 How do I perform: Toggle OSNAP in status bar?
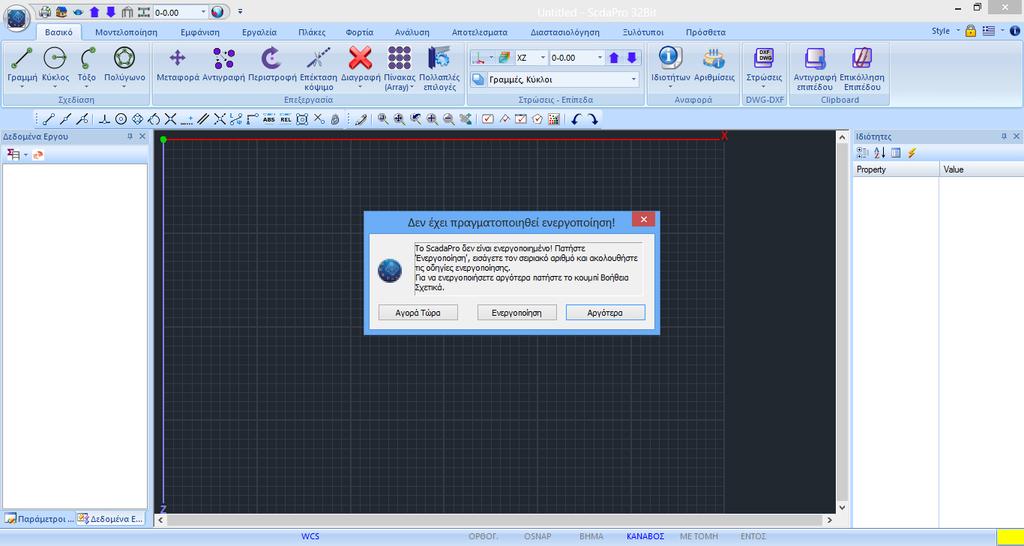pyautogui.click(x=537, y=536)
